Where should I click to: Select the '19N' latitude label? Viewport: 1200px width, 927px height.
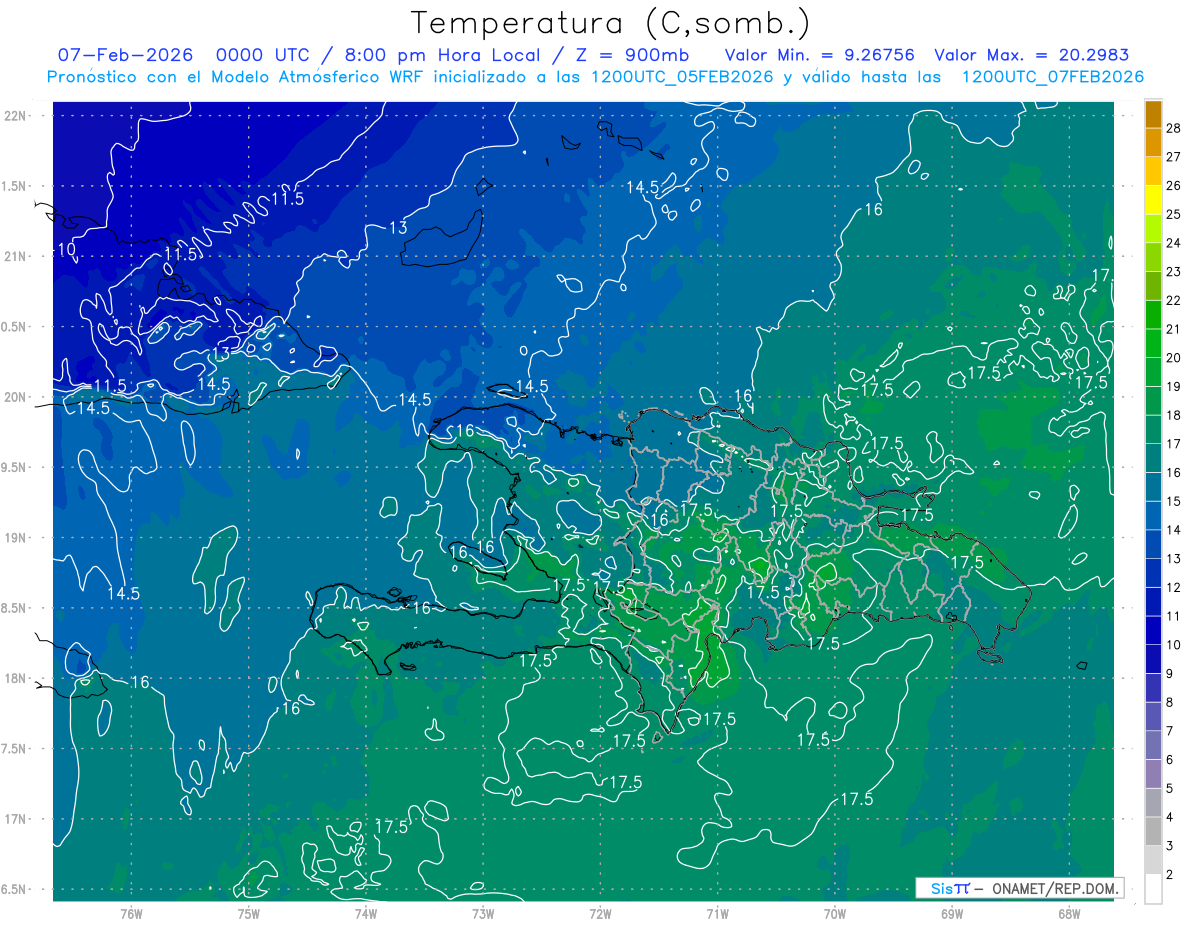pyautogui.click(x=15, y=537)
